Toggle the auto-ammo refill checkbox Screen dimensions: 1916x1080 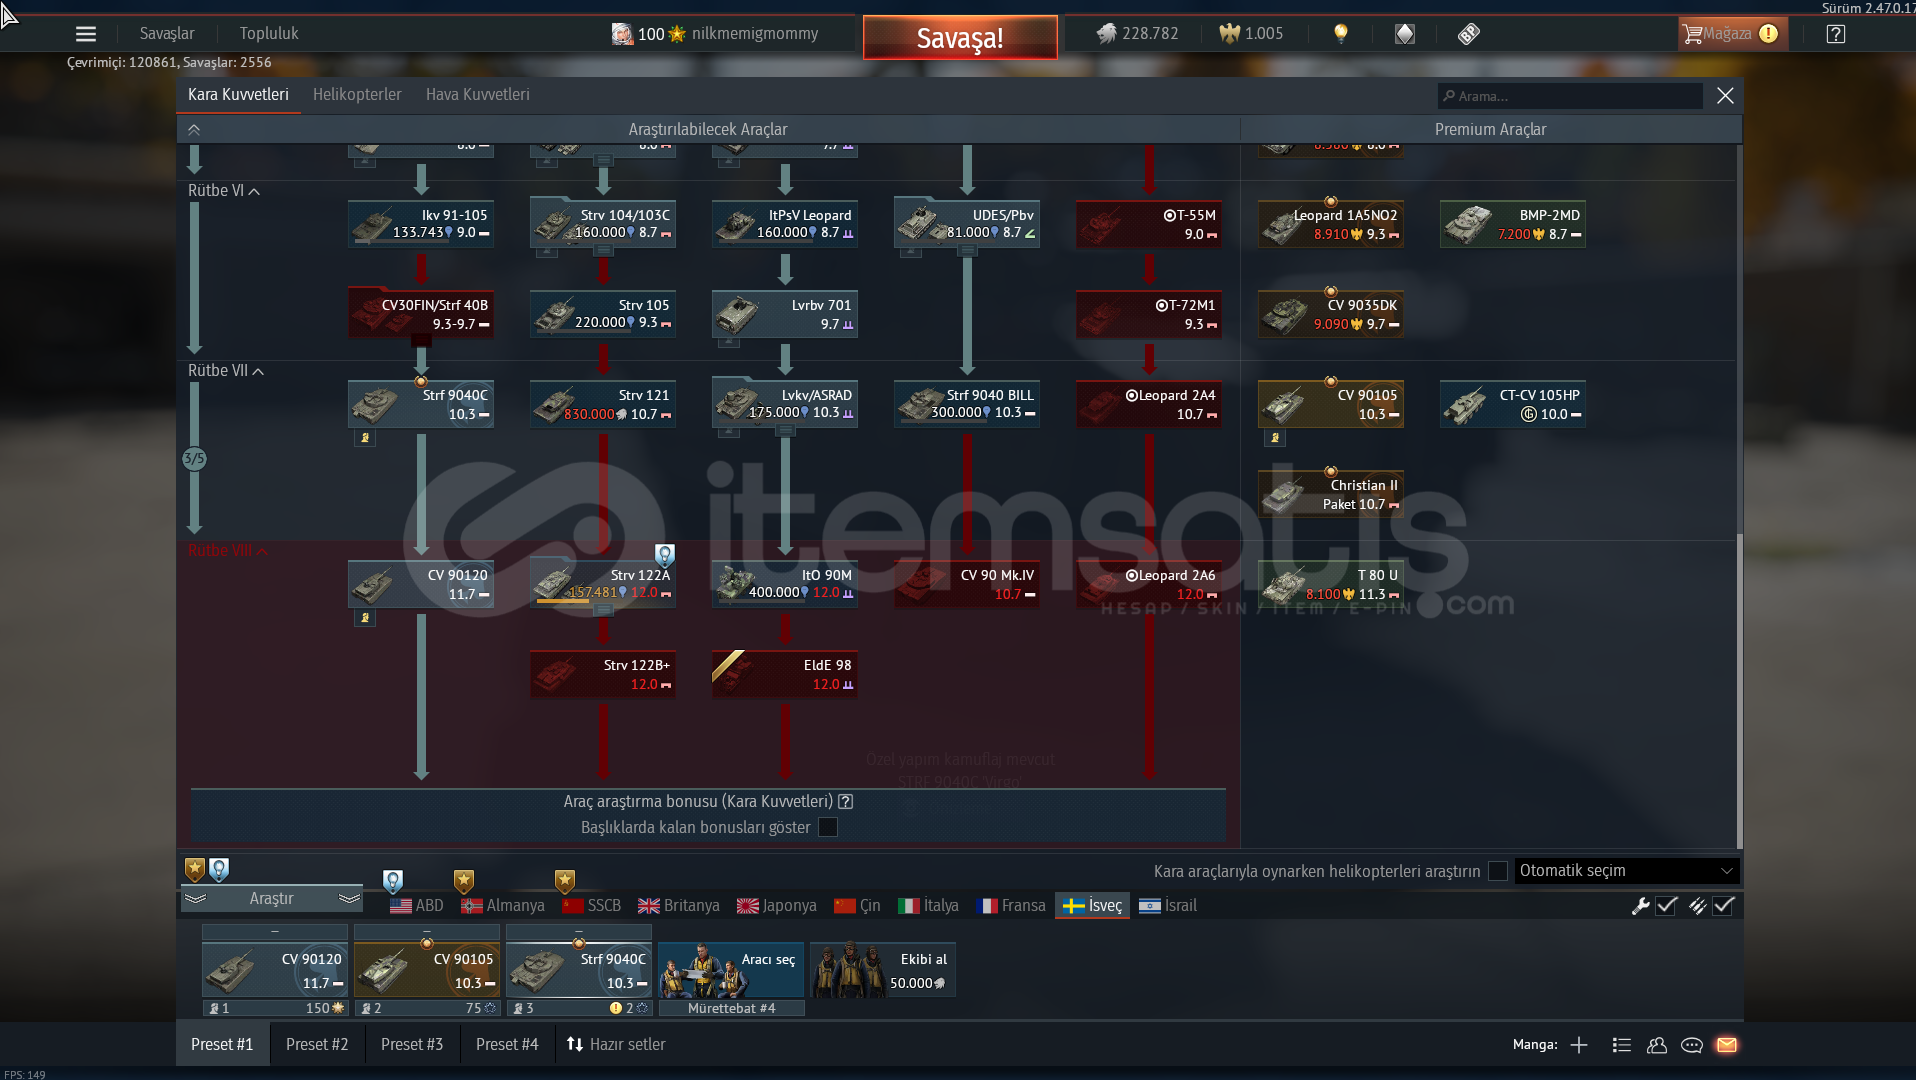coord(1723,906)
